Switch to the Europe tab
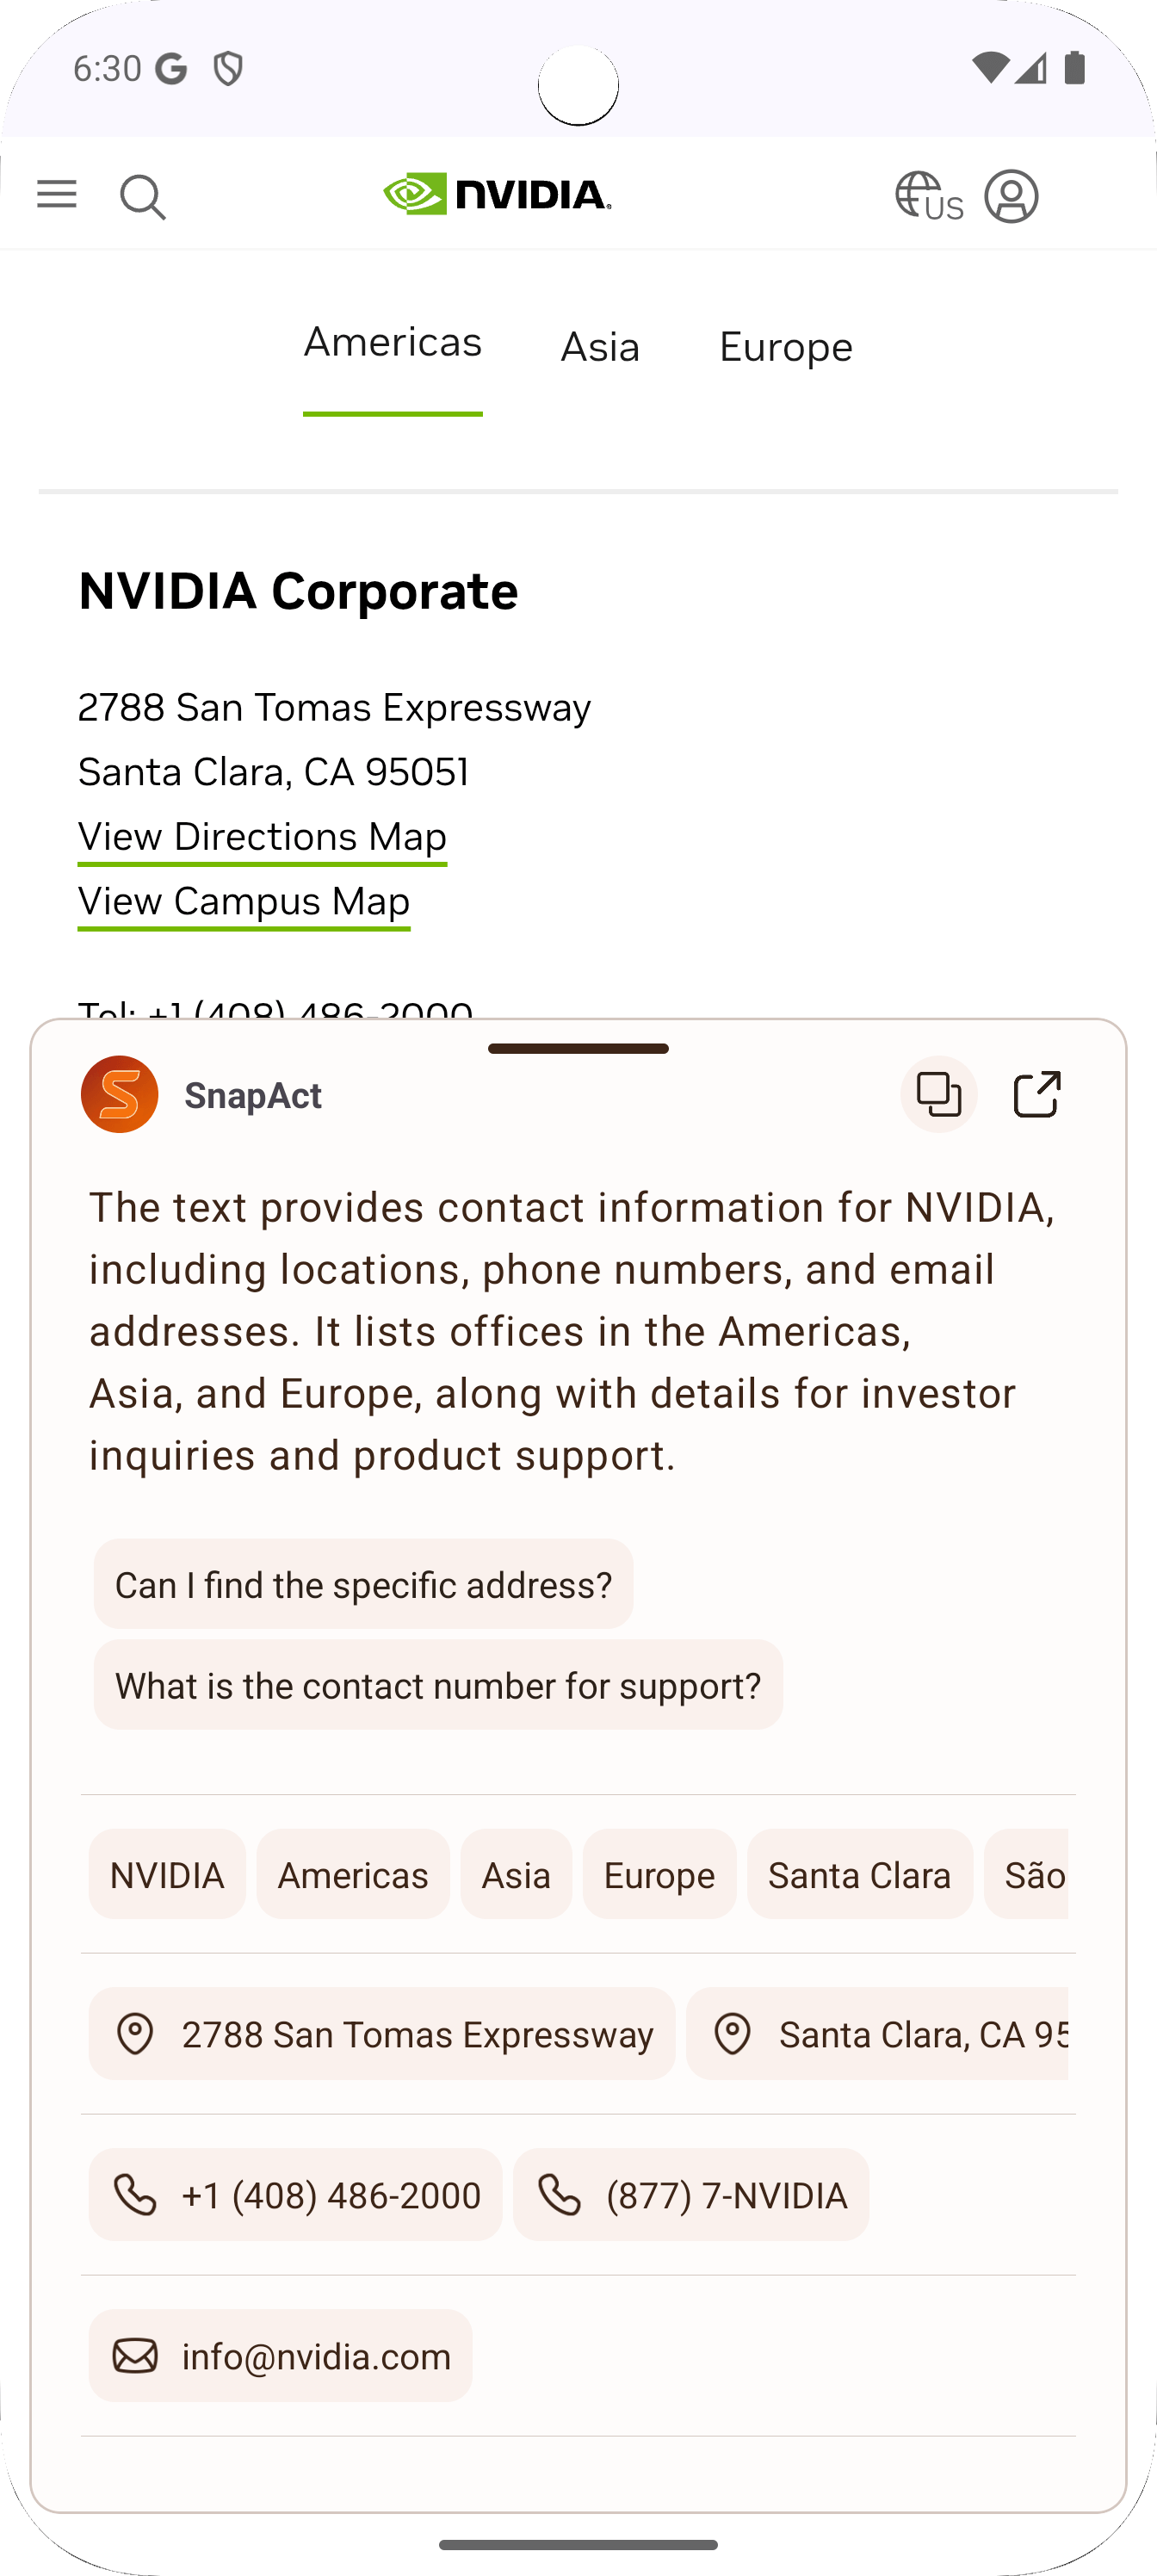The width and height of the screenshot is (1157, 2576). pyautogui.click(x=786, y=347)
